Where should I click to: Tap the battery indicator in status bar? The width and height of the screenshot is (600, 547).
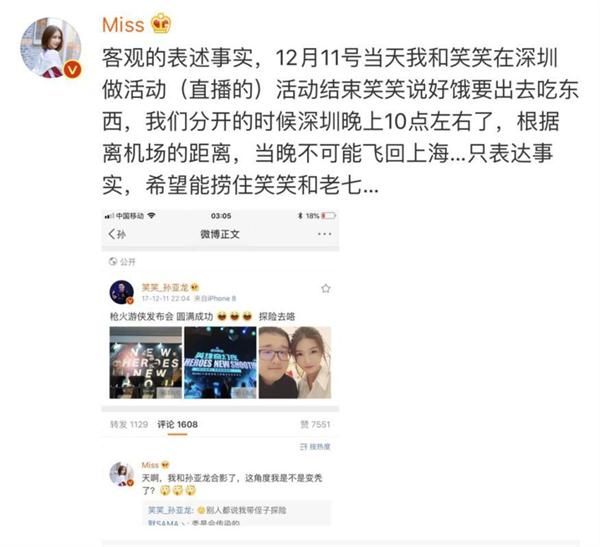click(328, 216)
